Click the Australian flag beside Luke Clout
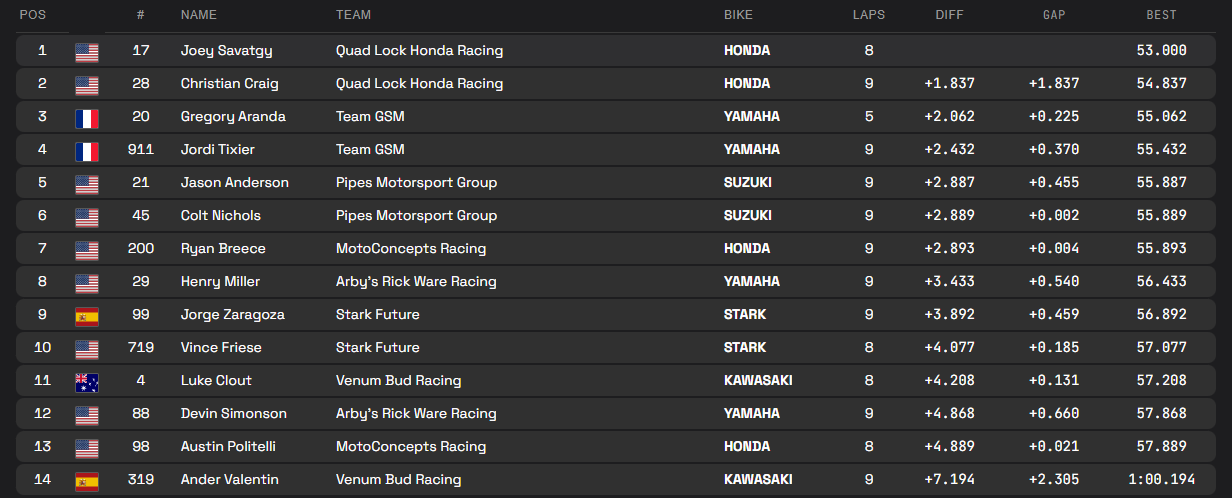 pyautogui.click(x=87, y=381)
